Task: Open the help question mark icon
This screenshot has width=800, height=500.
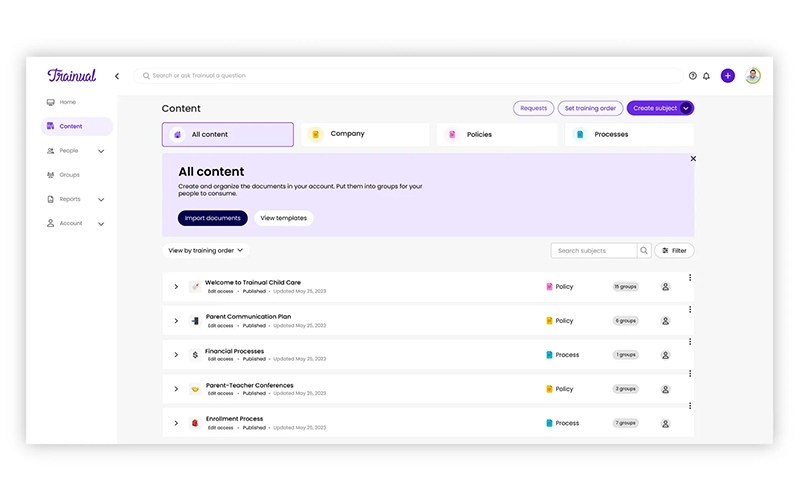Action: (692, 76)
